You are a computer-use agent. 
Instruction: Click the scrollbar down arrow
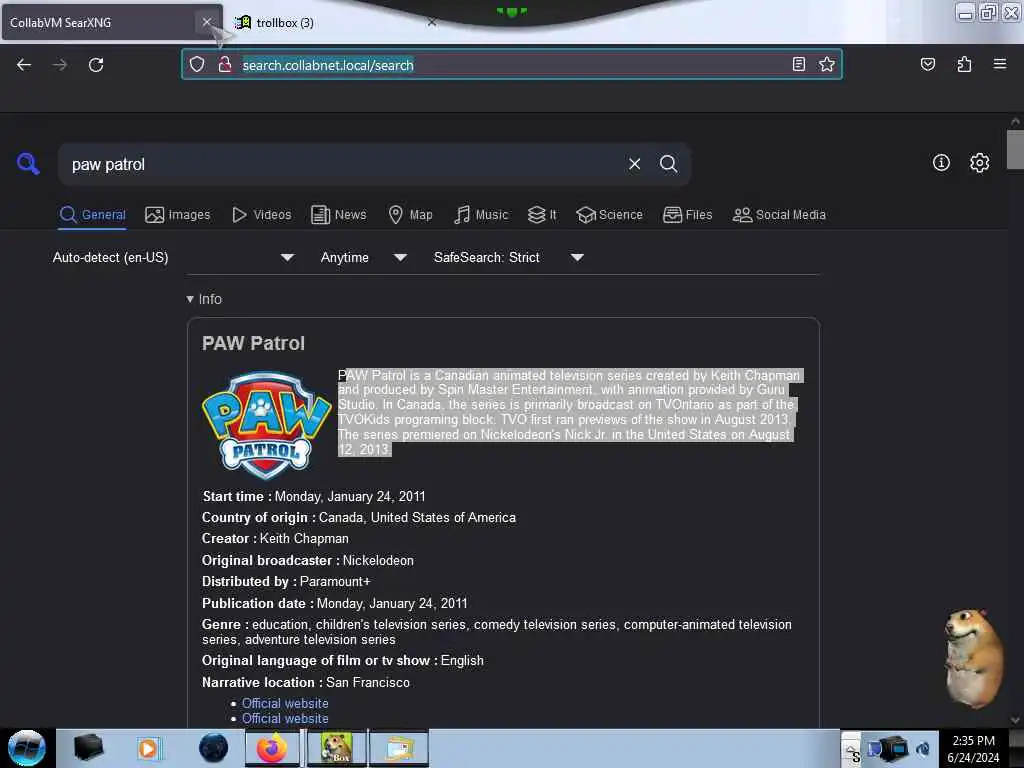pos(1015,720)
